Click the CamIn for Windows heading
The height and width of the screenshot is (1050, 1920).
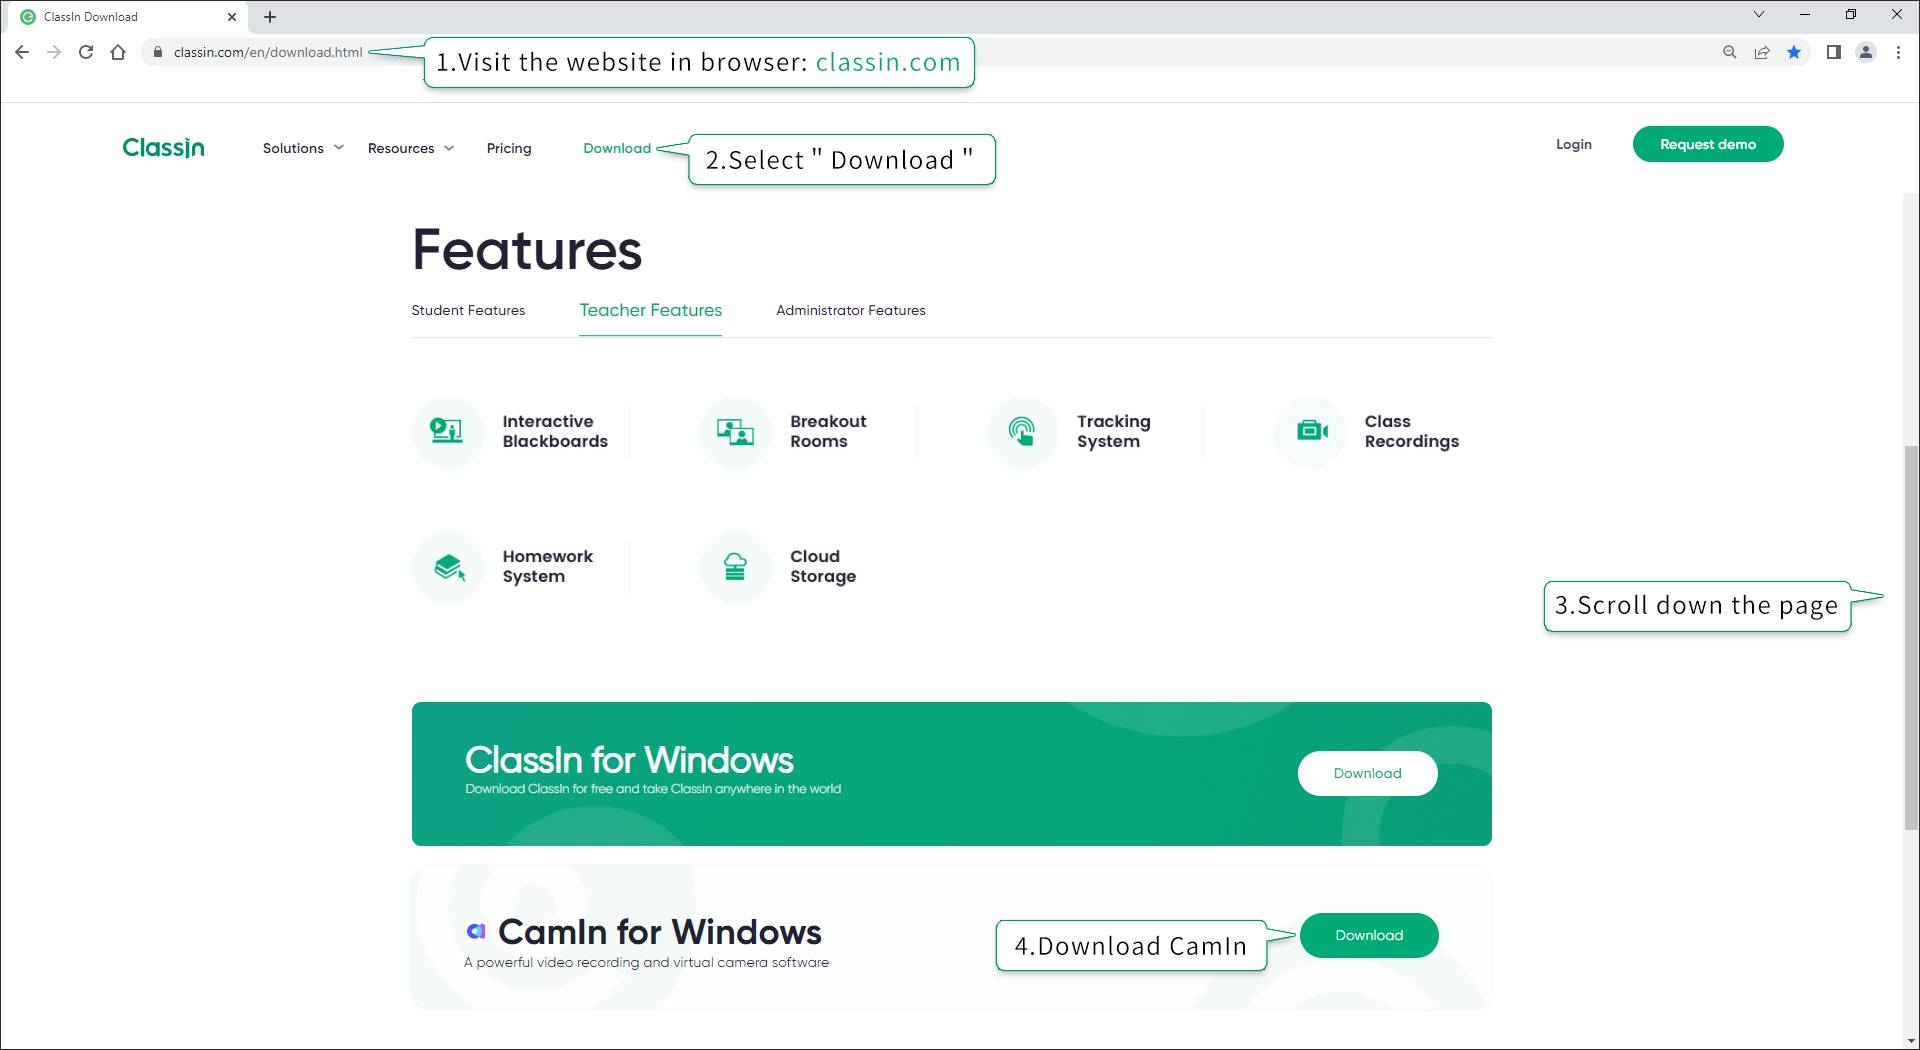(660, 932)
